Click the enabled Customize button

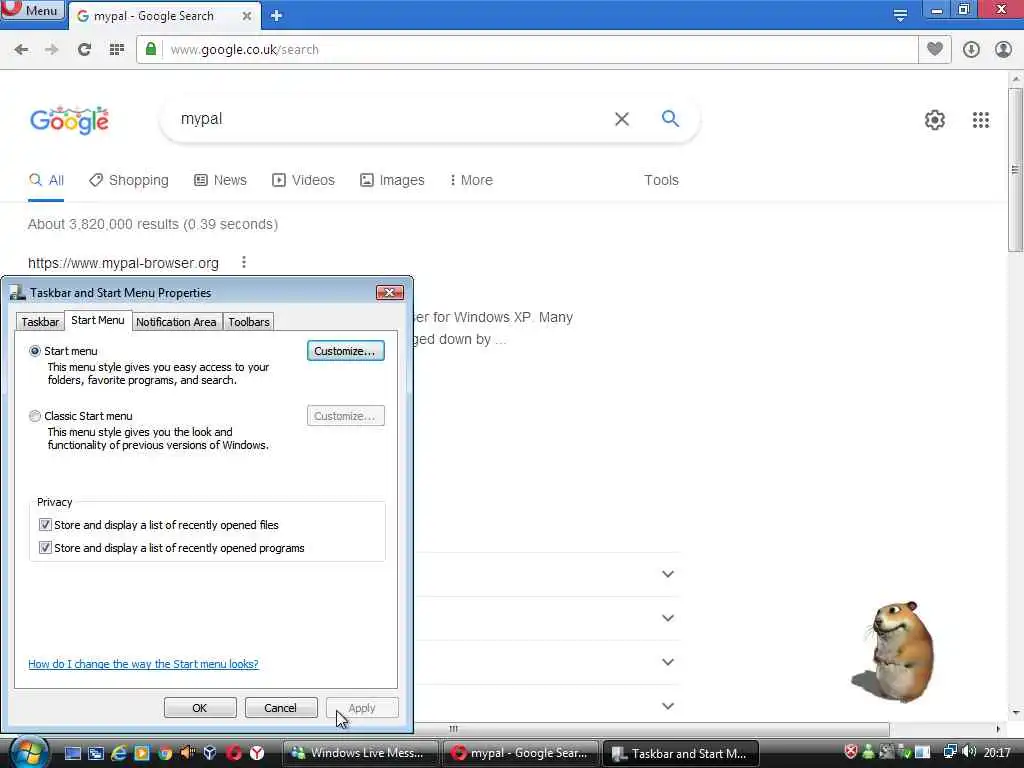(x=345, y=351)
